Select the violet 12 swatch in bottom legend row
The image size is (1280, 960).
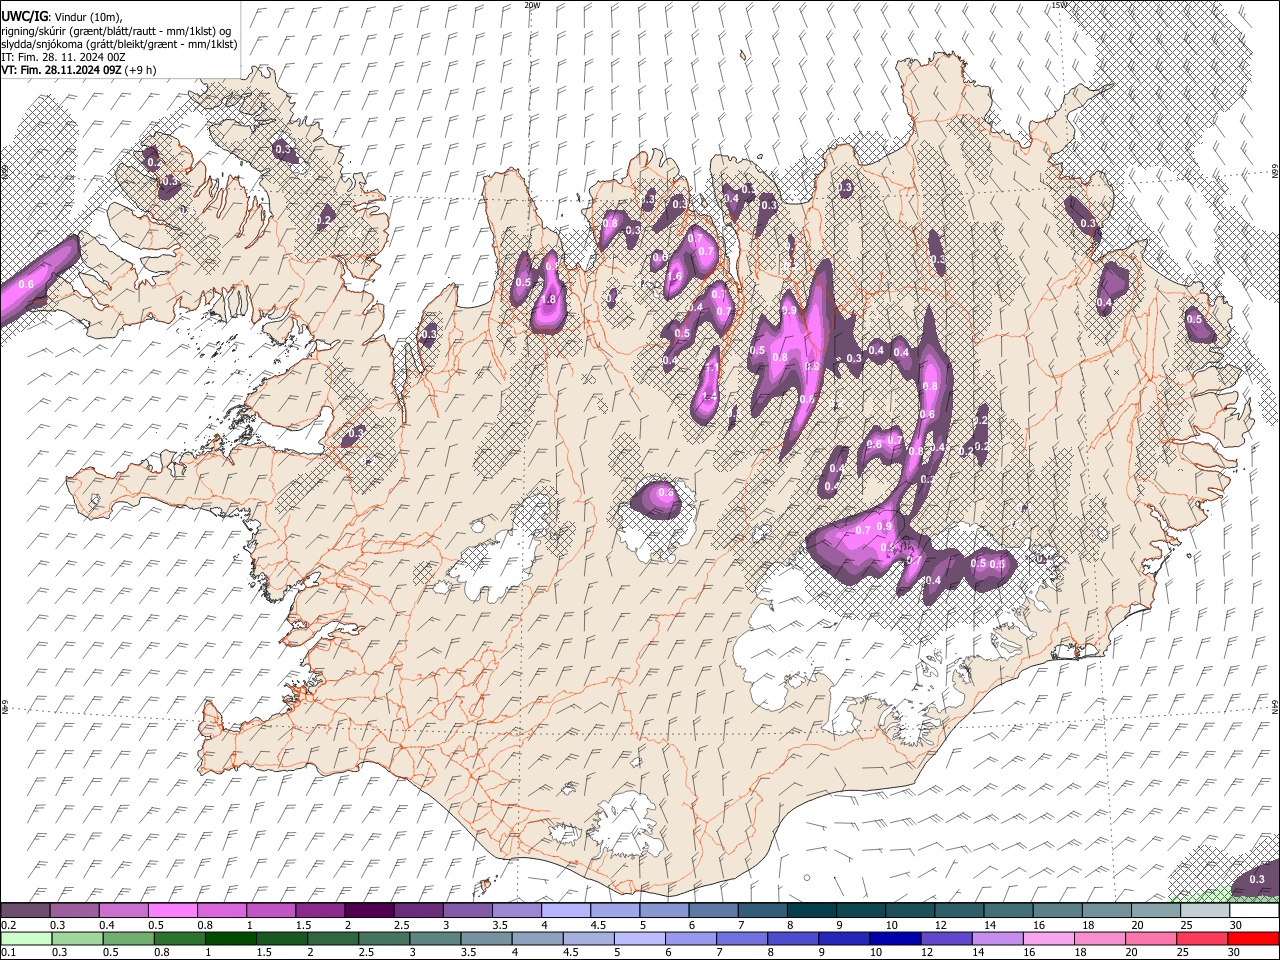point(946,938)
